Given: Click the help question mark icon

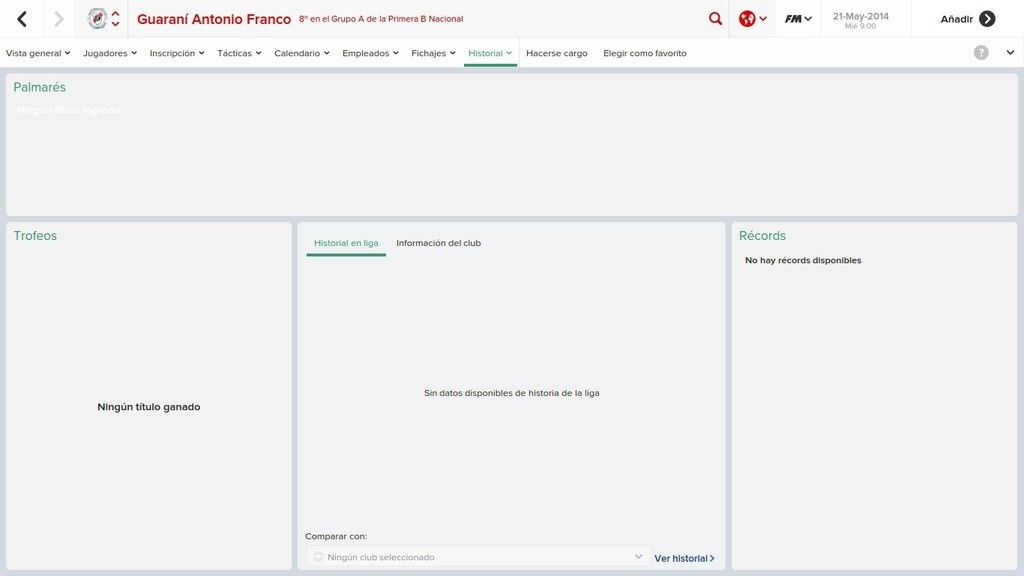Looking at the screenshot, I should click(x=981, y=53).
